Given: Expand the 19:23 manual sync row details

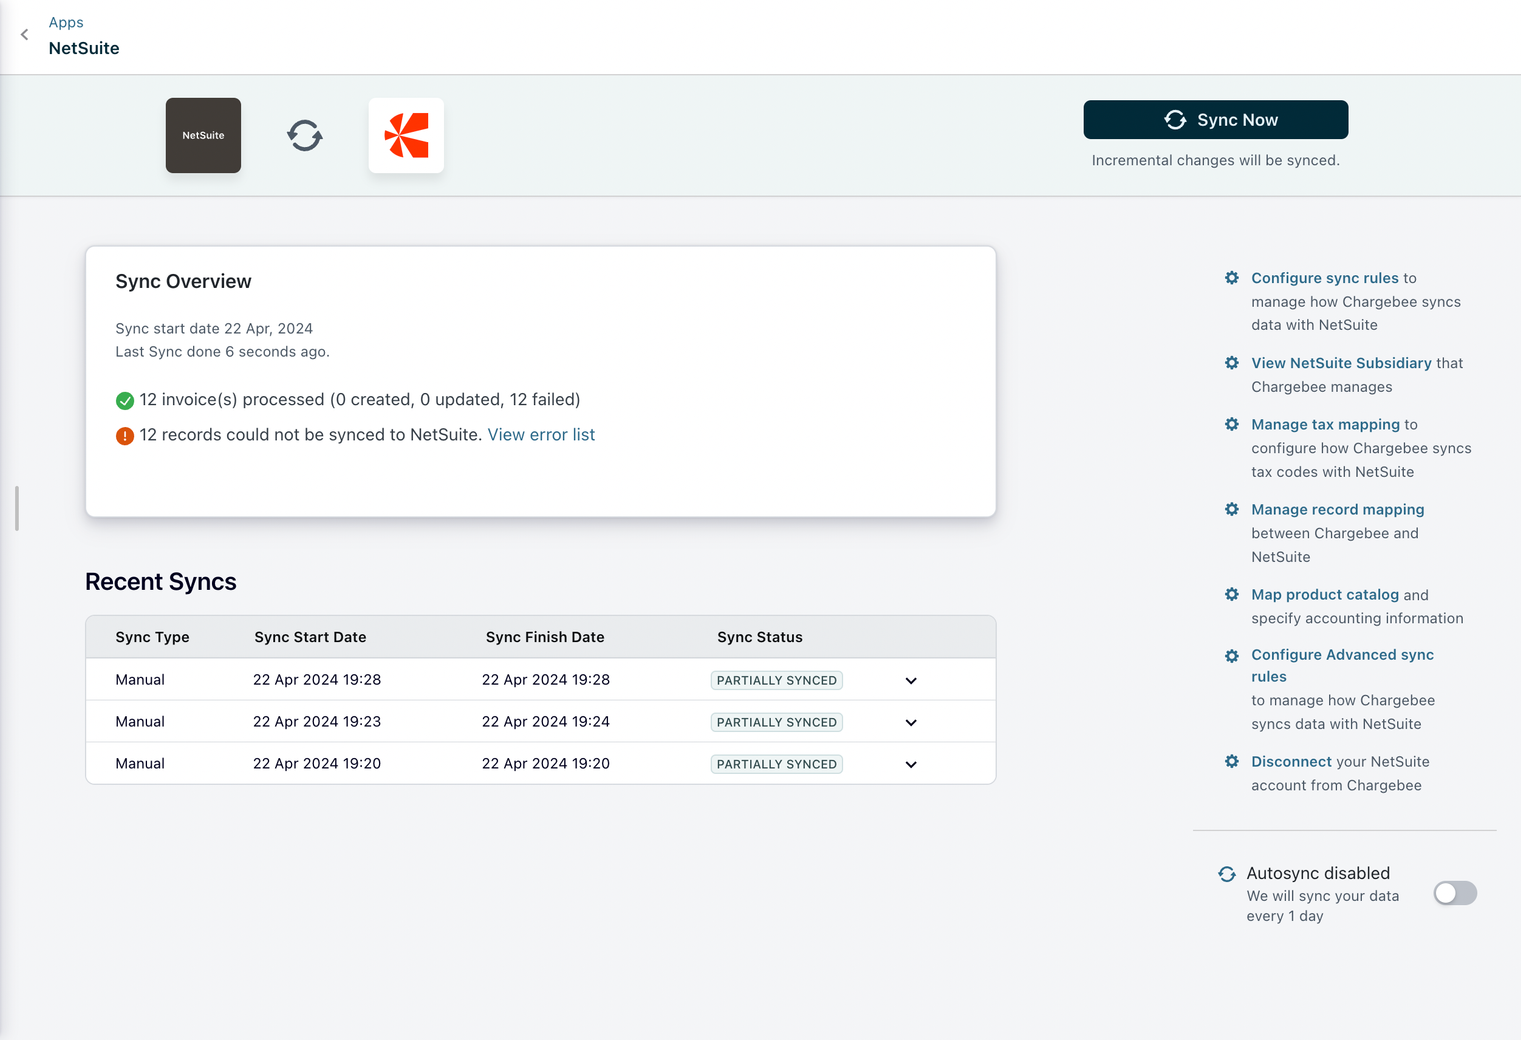Looking at the screenshot, I should pyautogui.click(x=911, y=723).
